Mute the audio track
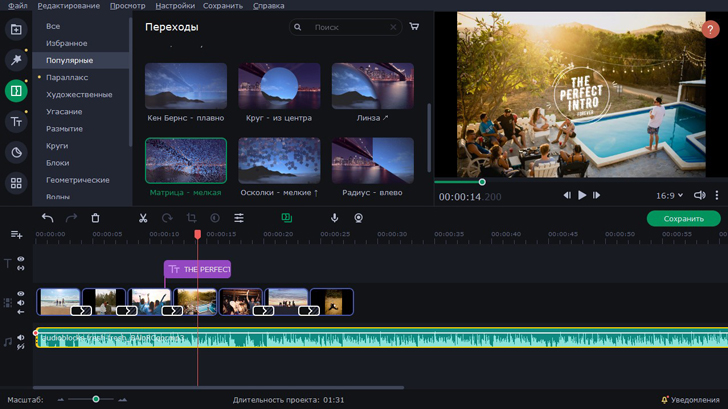Screen dimensions: 728x409 click(21, 338)
